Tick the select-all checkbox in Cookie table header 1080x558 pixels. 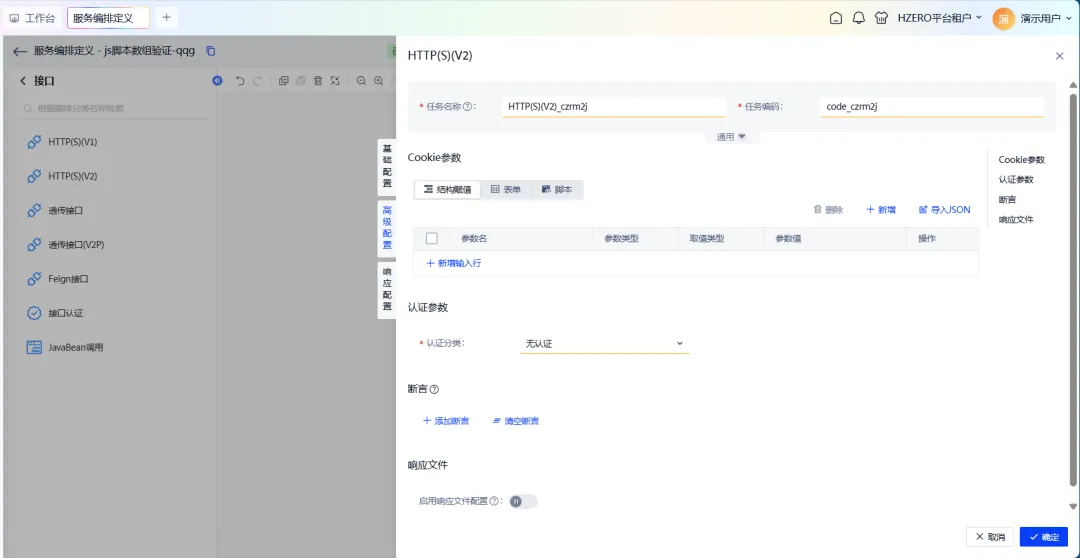coord(432,238)
